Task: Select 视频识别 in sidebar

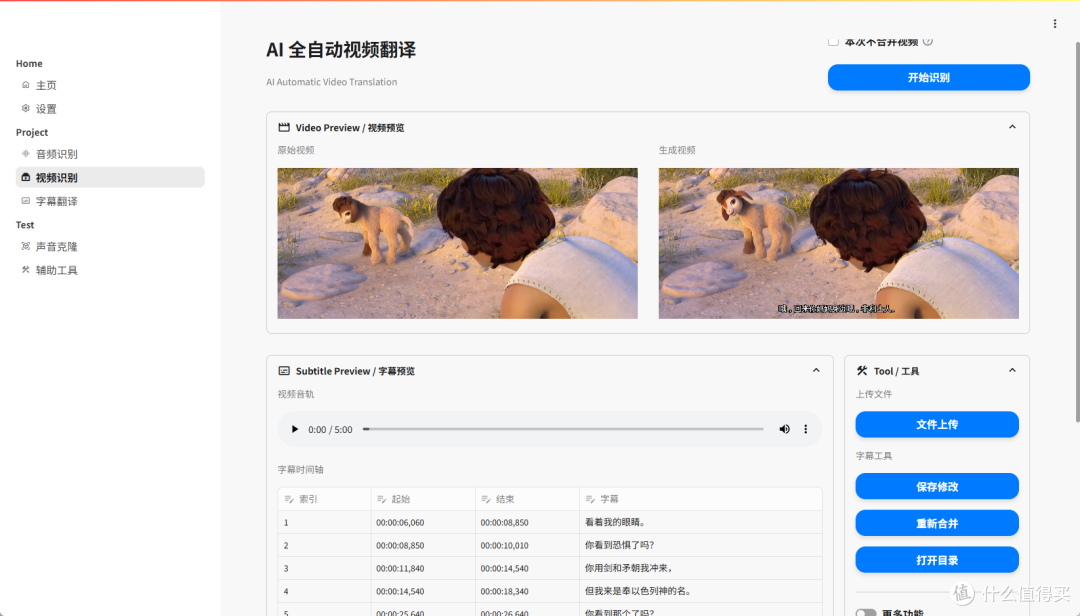Action: click(110, 178)
